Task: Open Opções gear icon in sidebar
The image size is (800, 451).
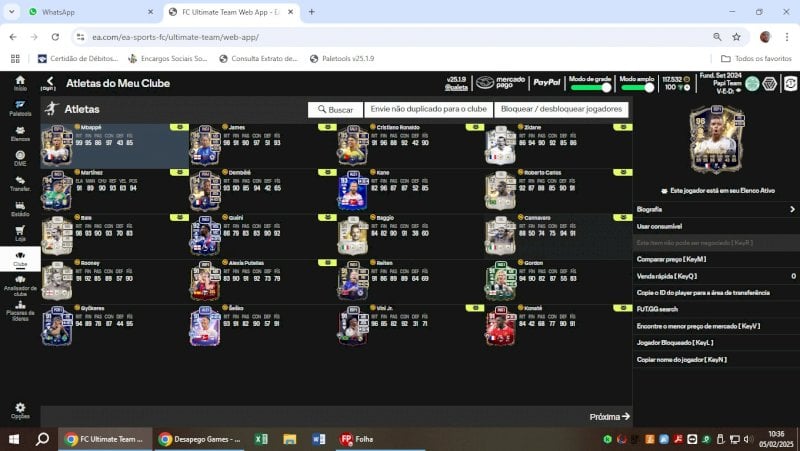Action: click(x=20, y=410)
